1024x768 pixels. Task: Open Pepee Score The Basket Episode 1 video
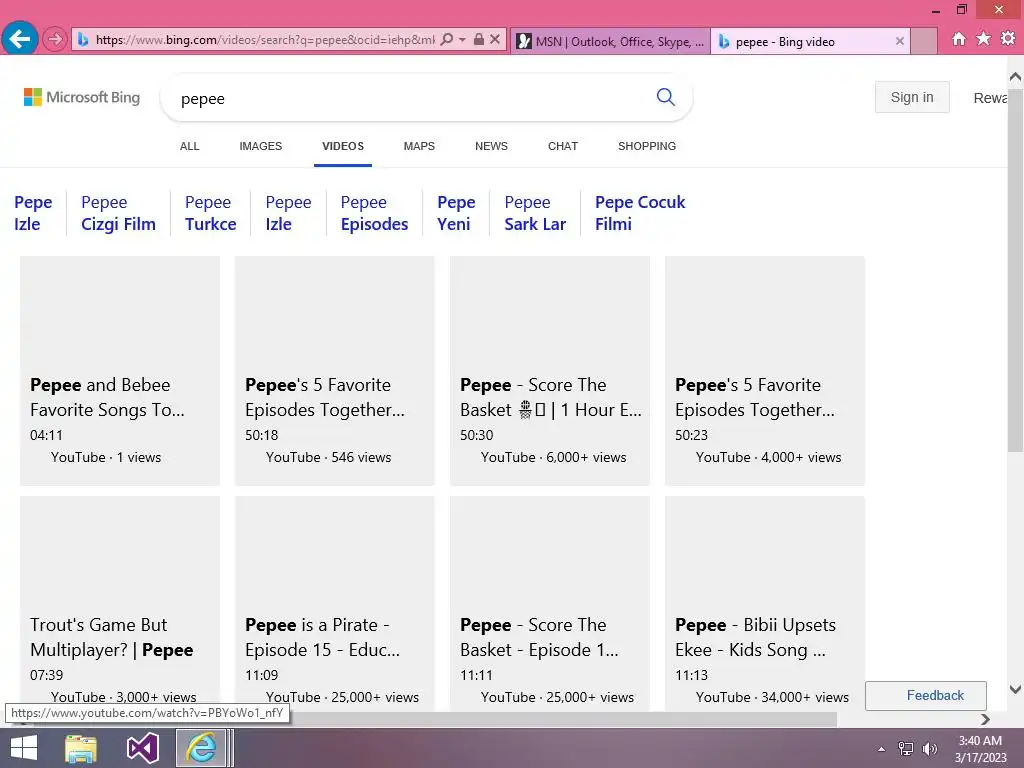pos(550,603)
